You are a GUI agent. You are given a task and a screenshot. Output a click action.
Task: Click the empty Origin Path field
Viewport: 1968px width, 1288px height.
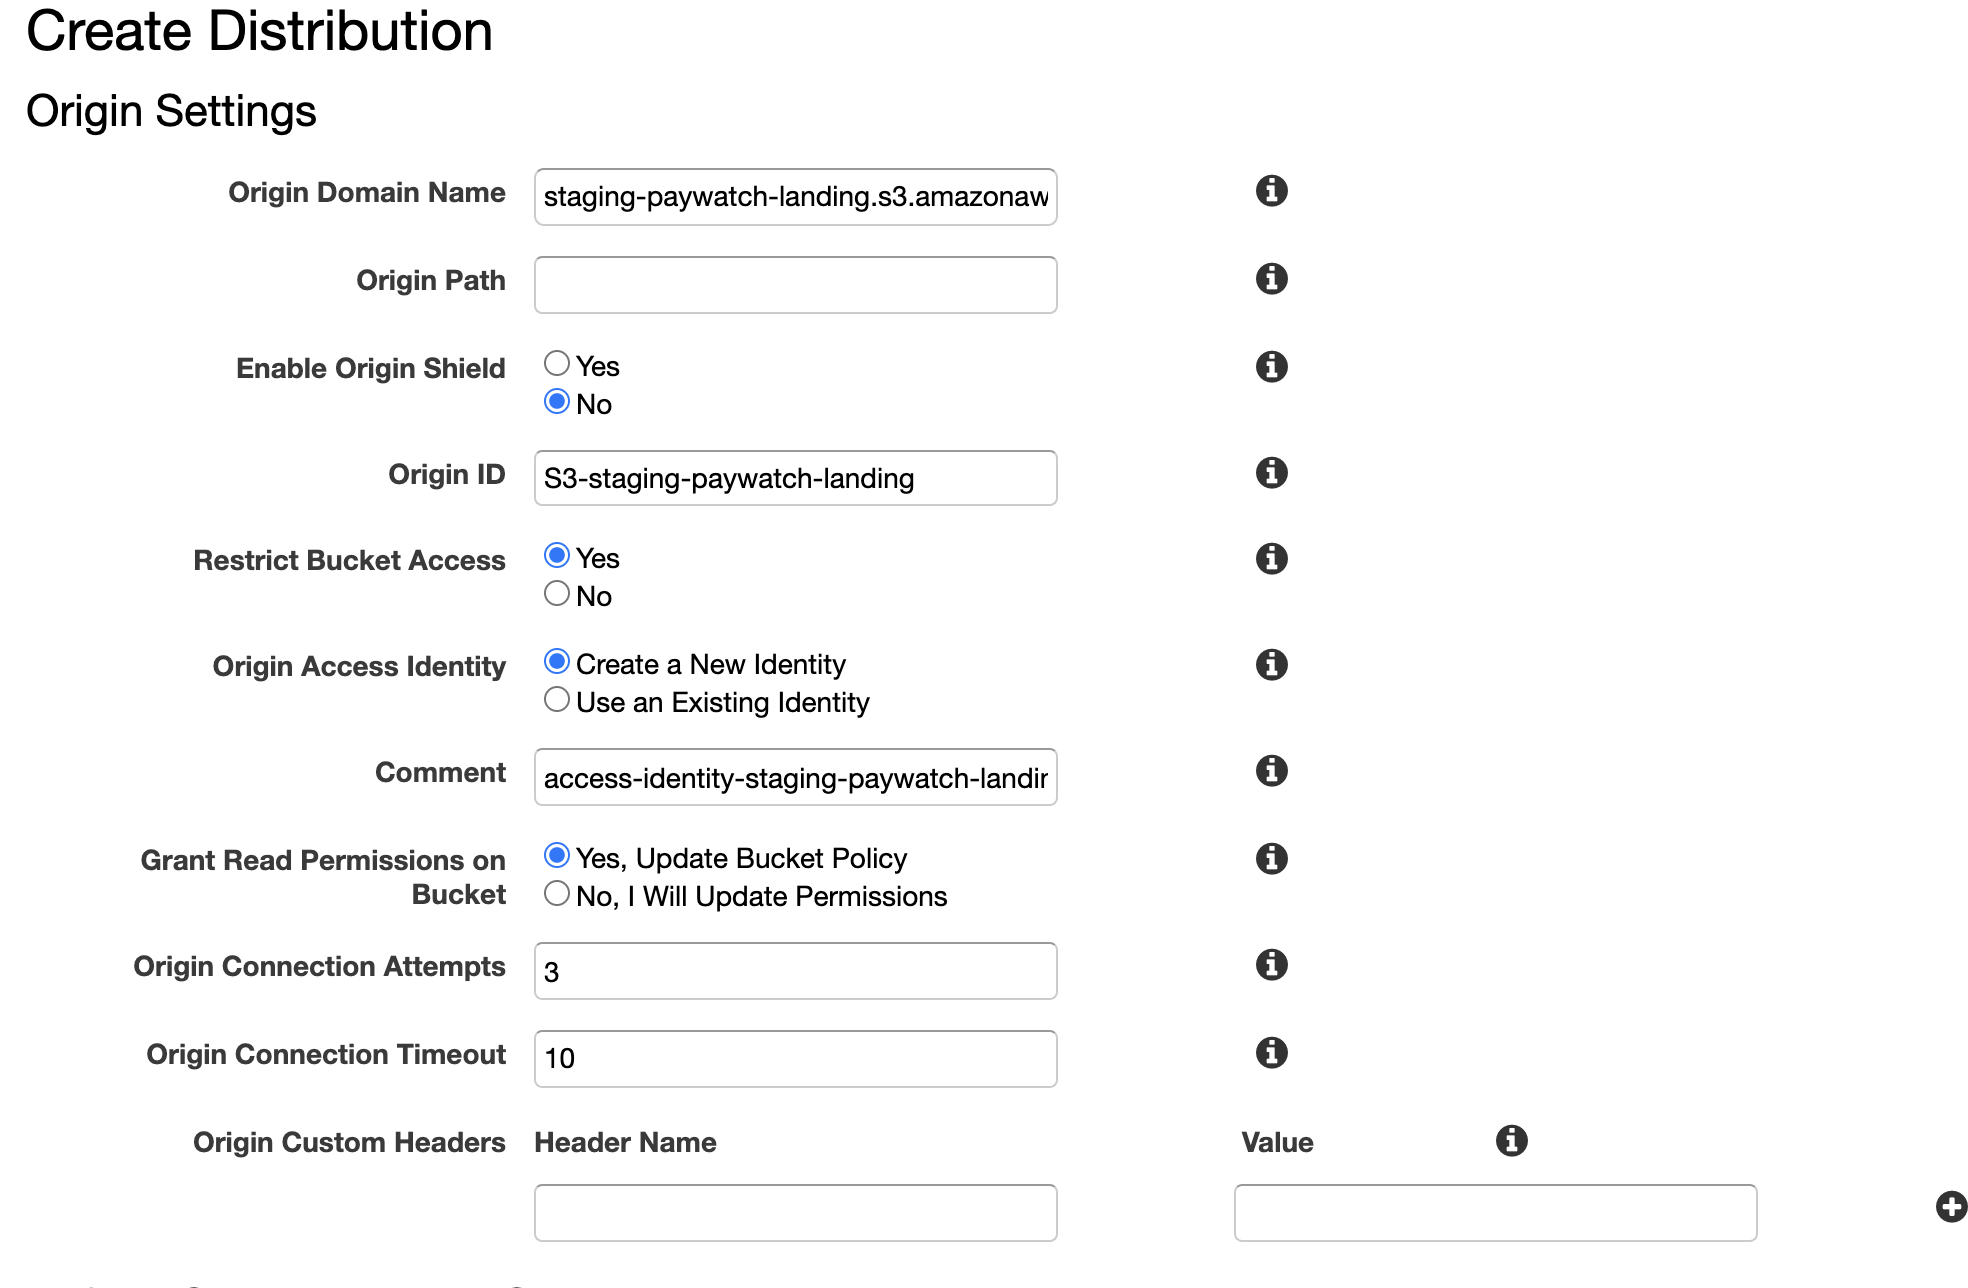pyautogui.click(x=795, y=285)
